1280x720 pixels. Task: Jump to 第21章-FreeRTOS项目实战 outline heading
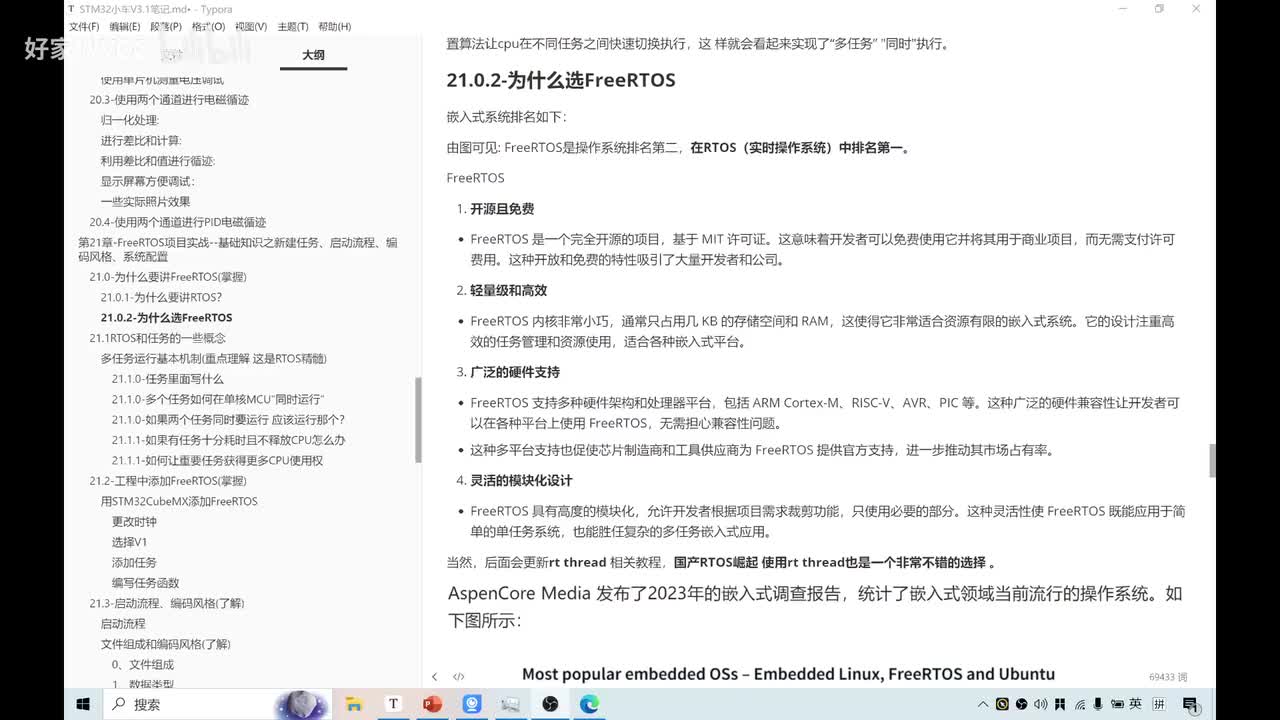238,249
